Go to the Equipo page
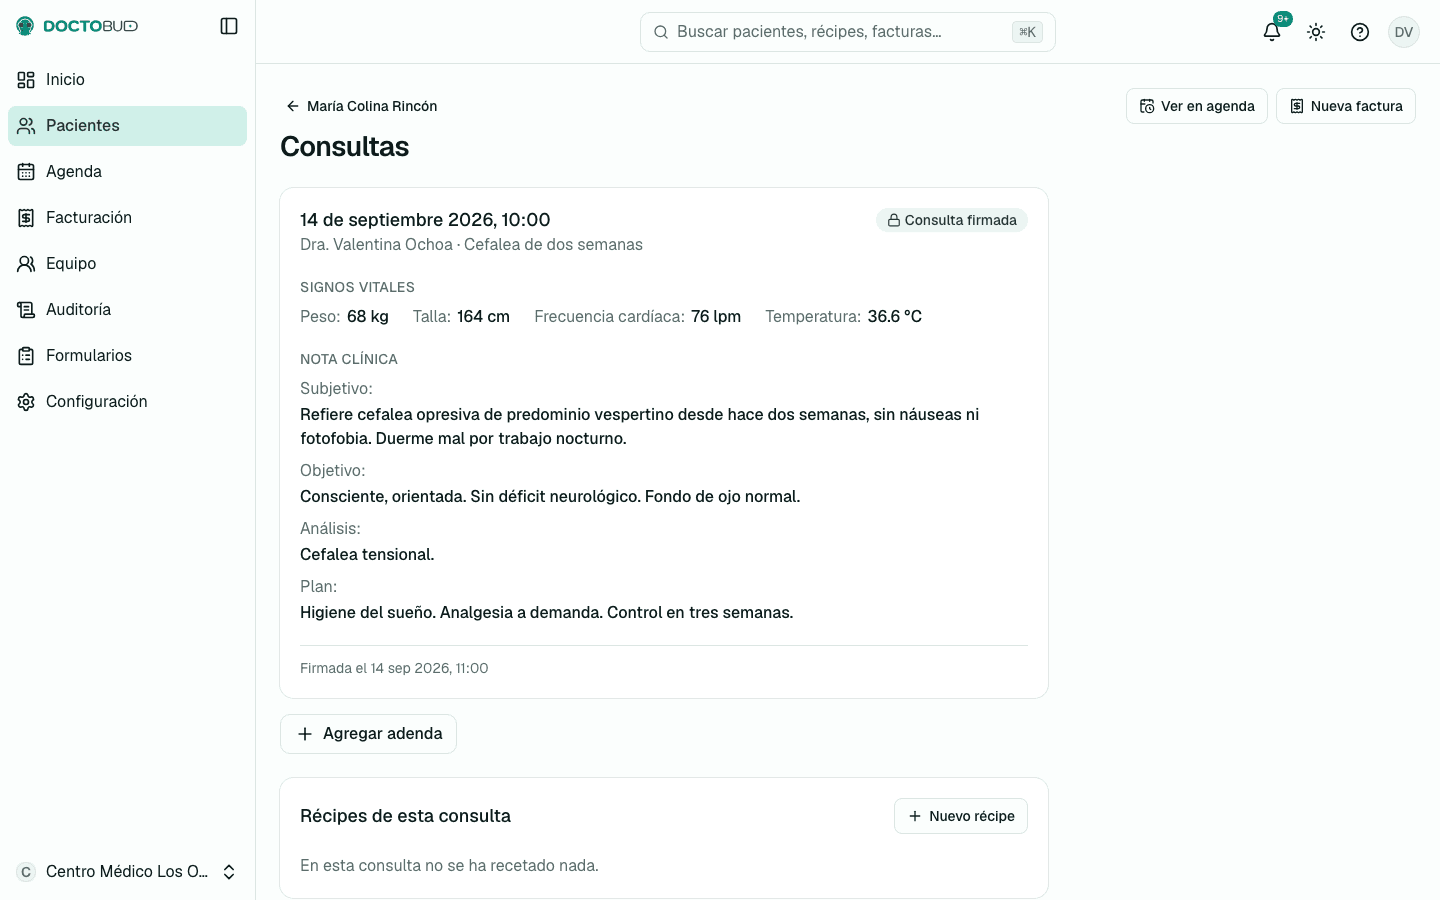 point(127,264)
